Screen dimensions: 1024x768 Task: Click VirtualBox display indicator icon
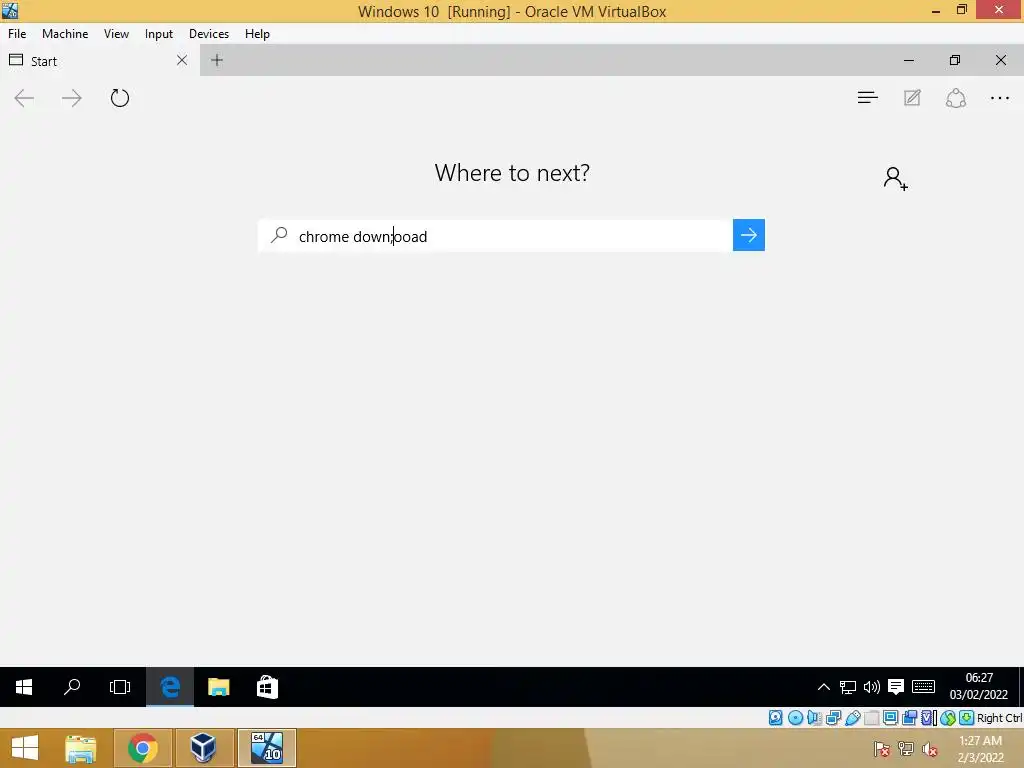click(x=890, y=718)
